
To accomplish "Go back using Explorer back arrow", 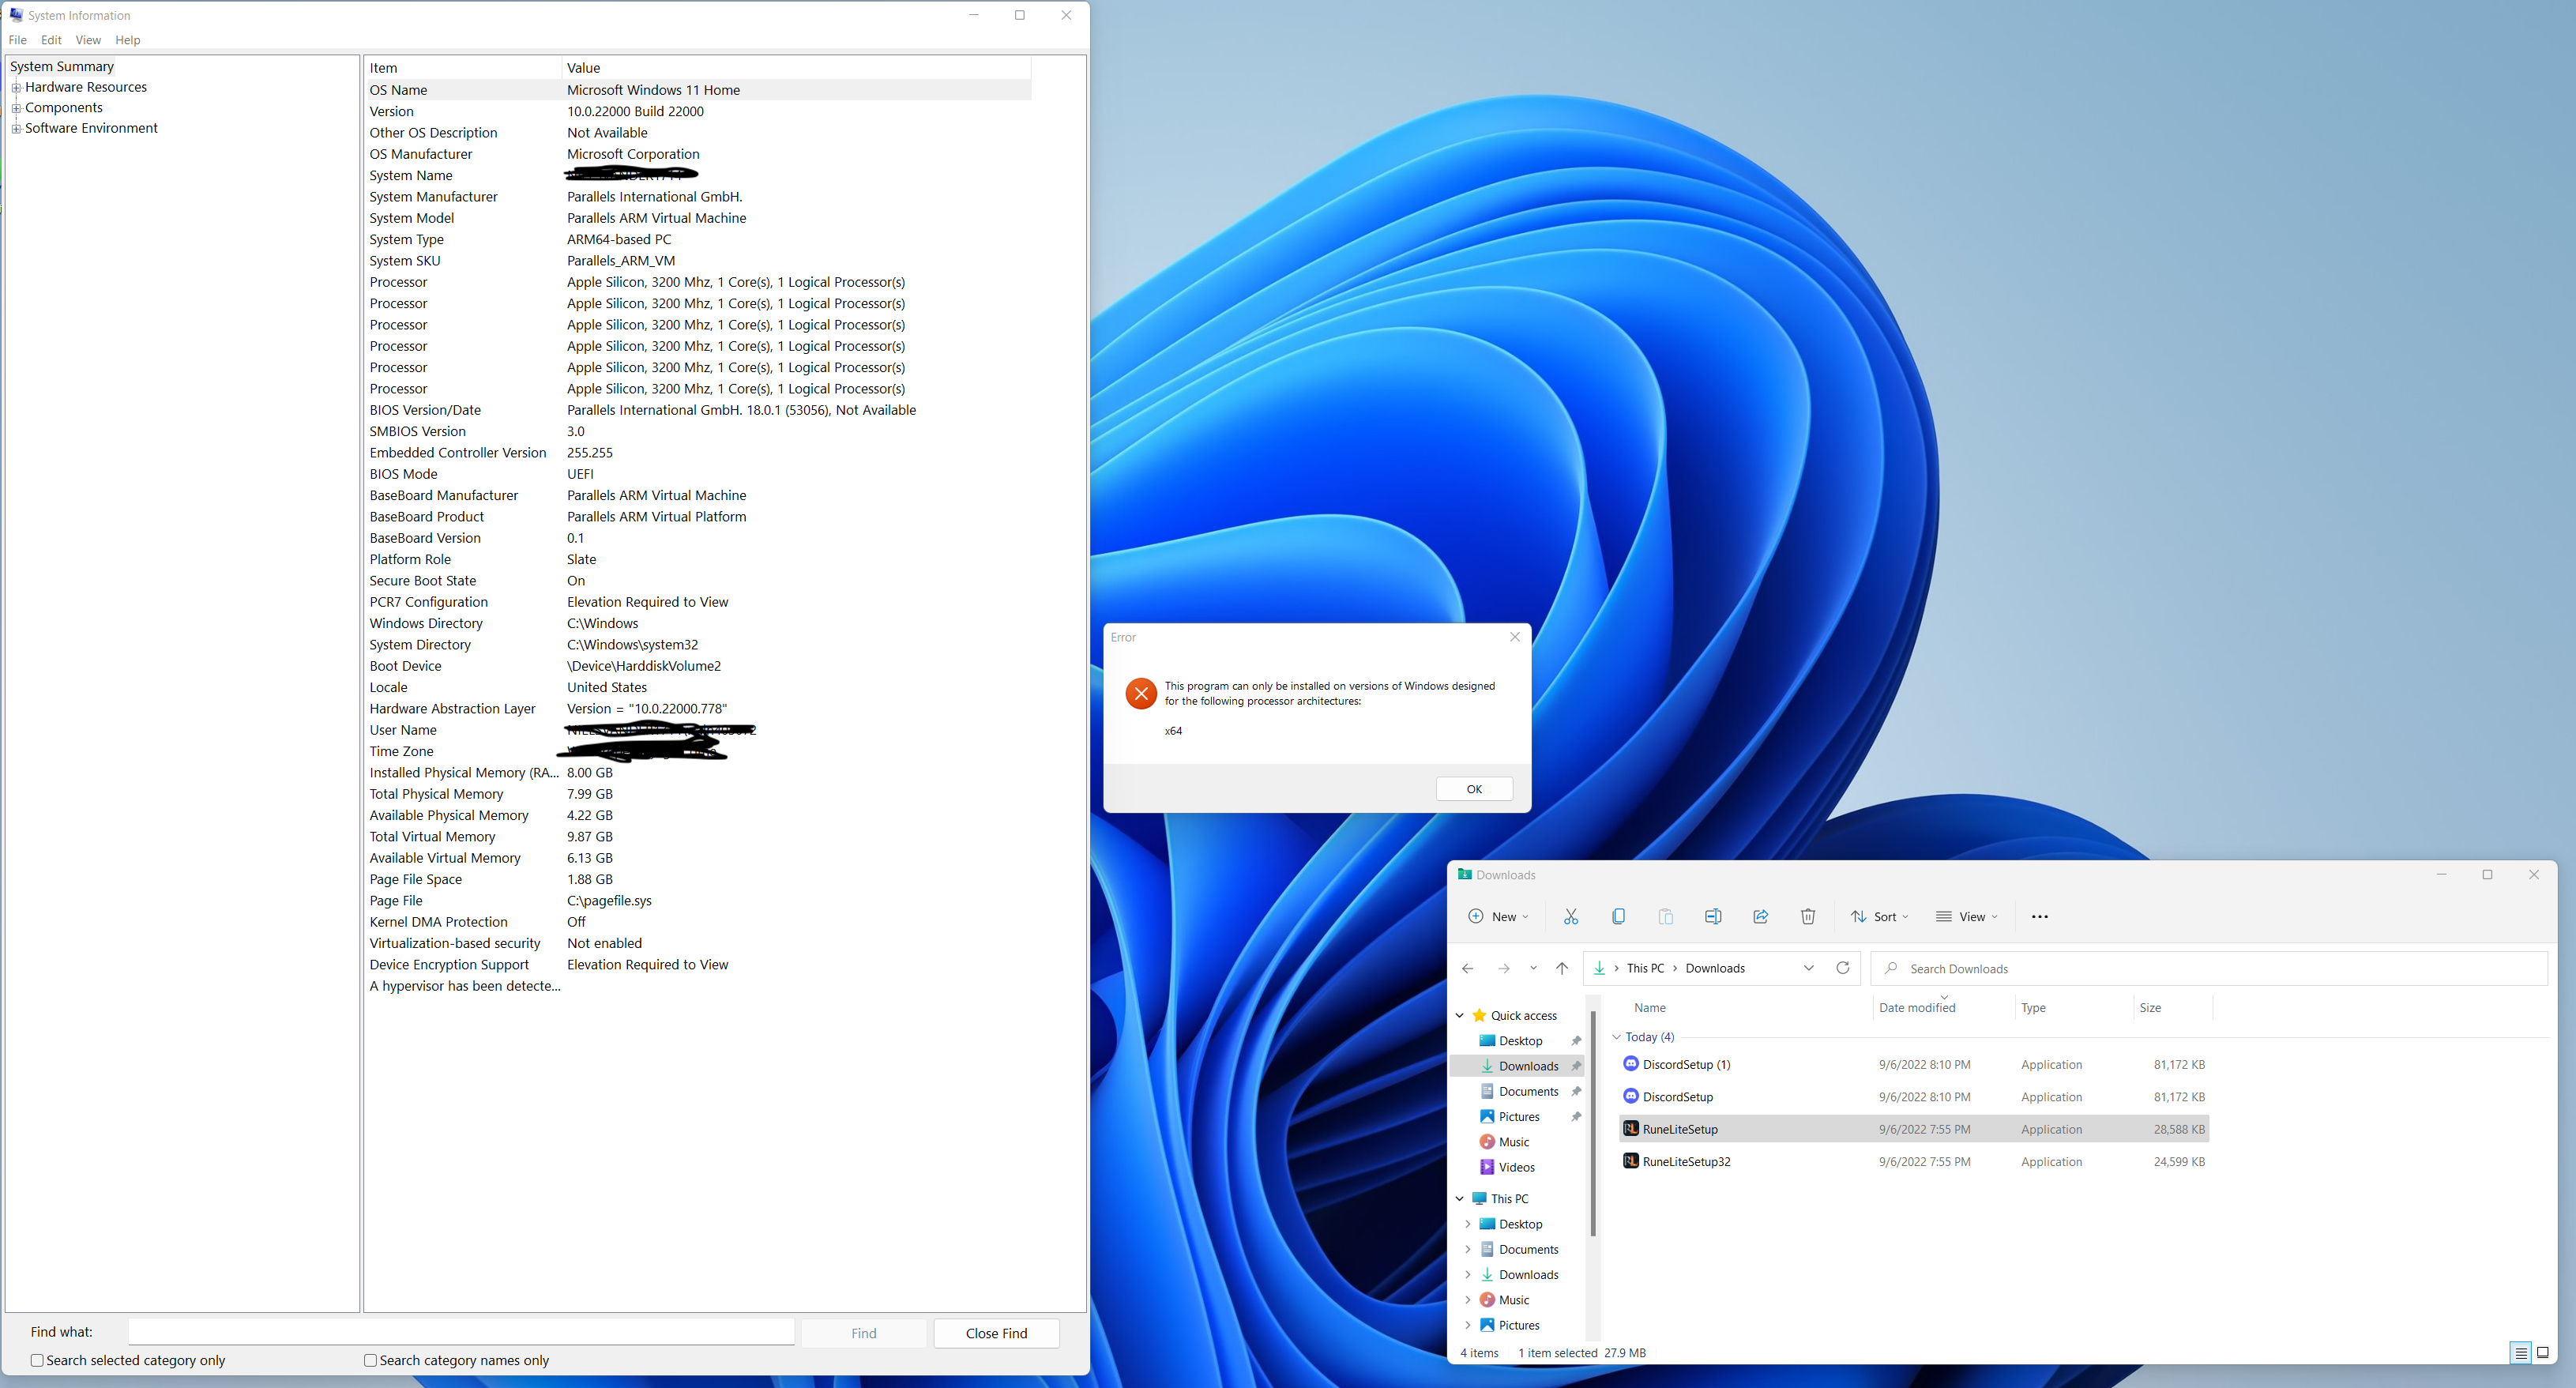I will coord(1468,968).
